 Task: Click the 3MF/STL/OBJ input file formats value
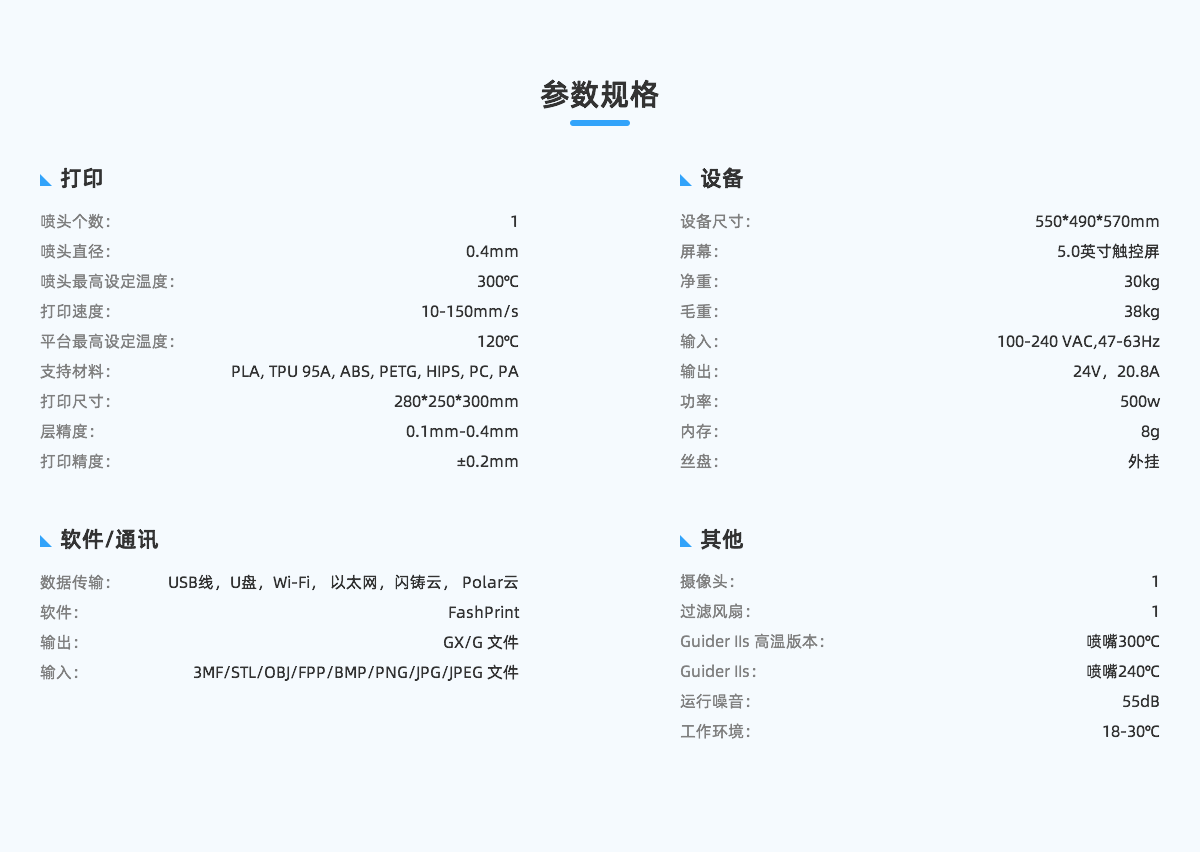point(355,672)
